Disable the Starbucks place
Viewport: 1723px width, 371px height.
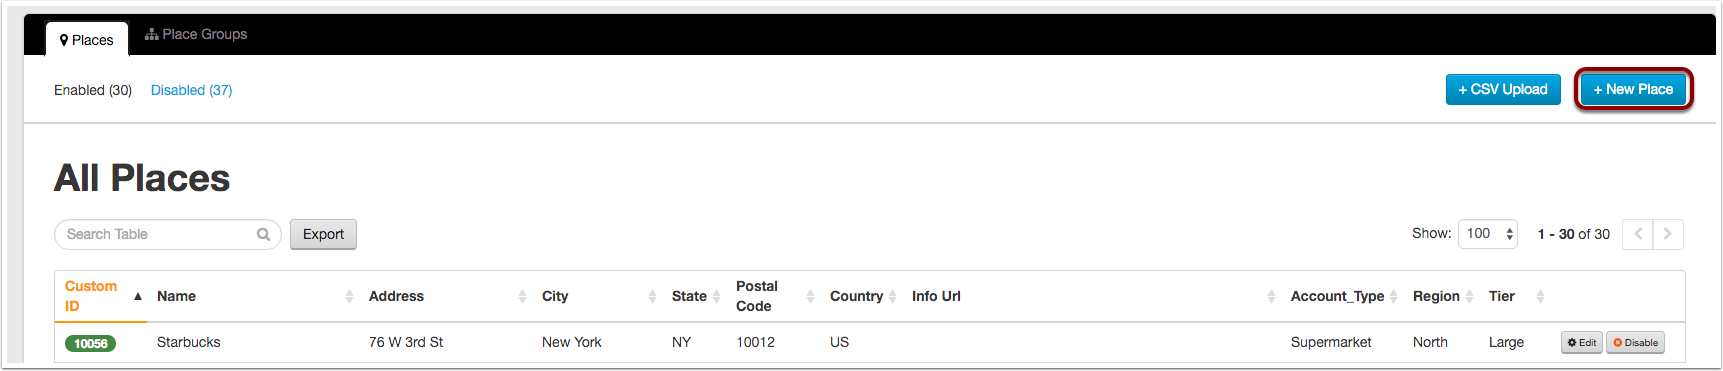[x=1635, y=342]
